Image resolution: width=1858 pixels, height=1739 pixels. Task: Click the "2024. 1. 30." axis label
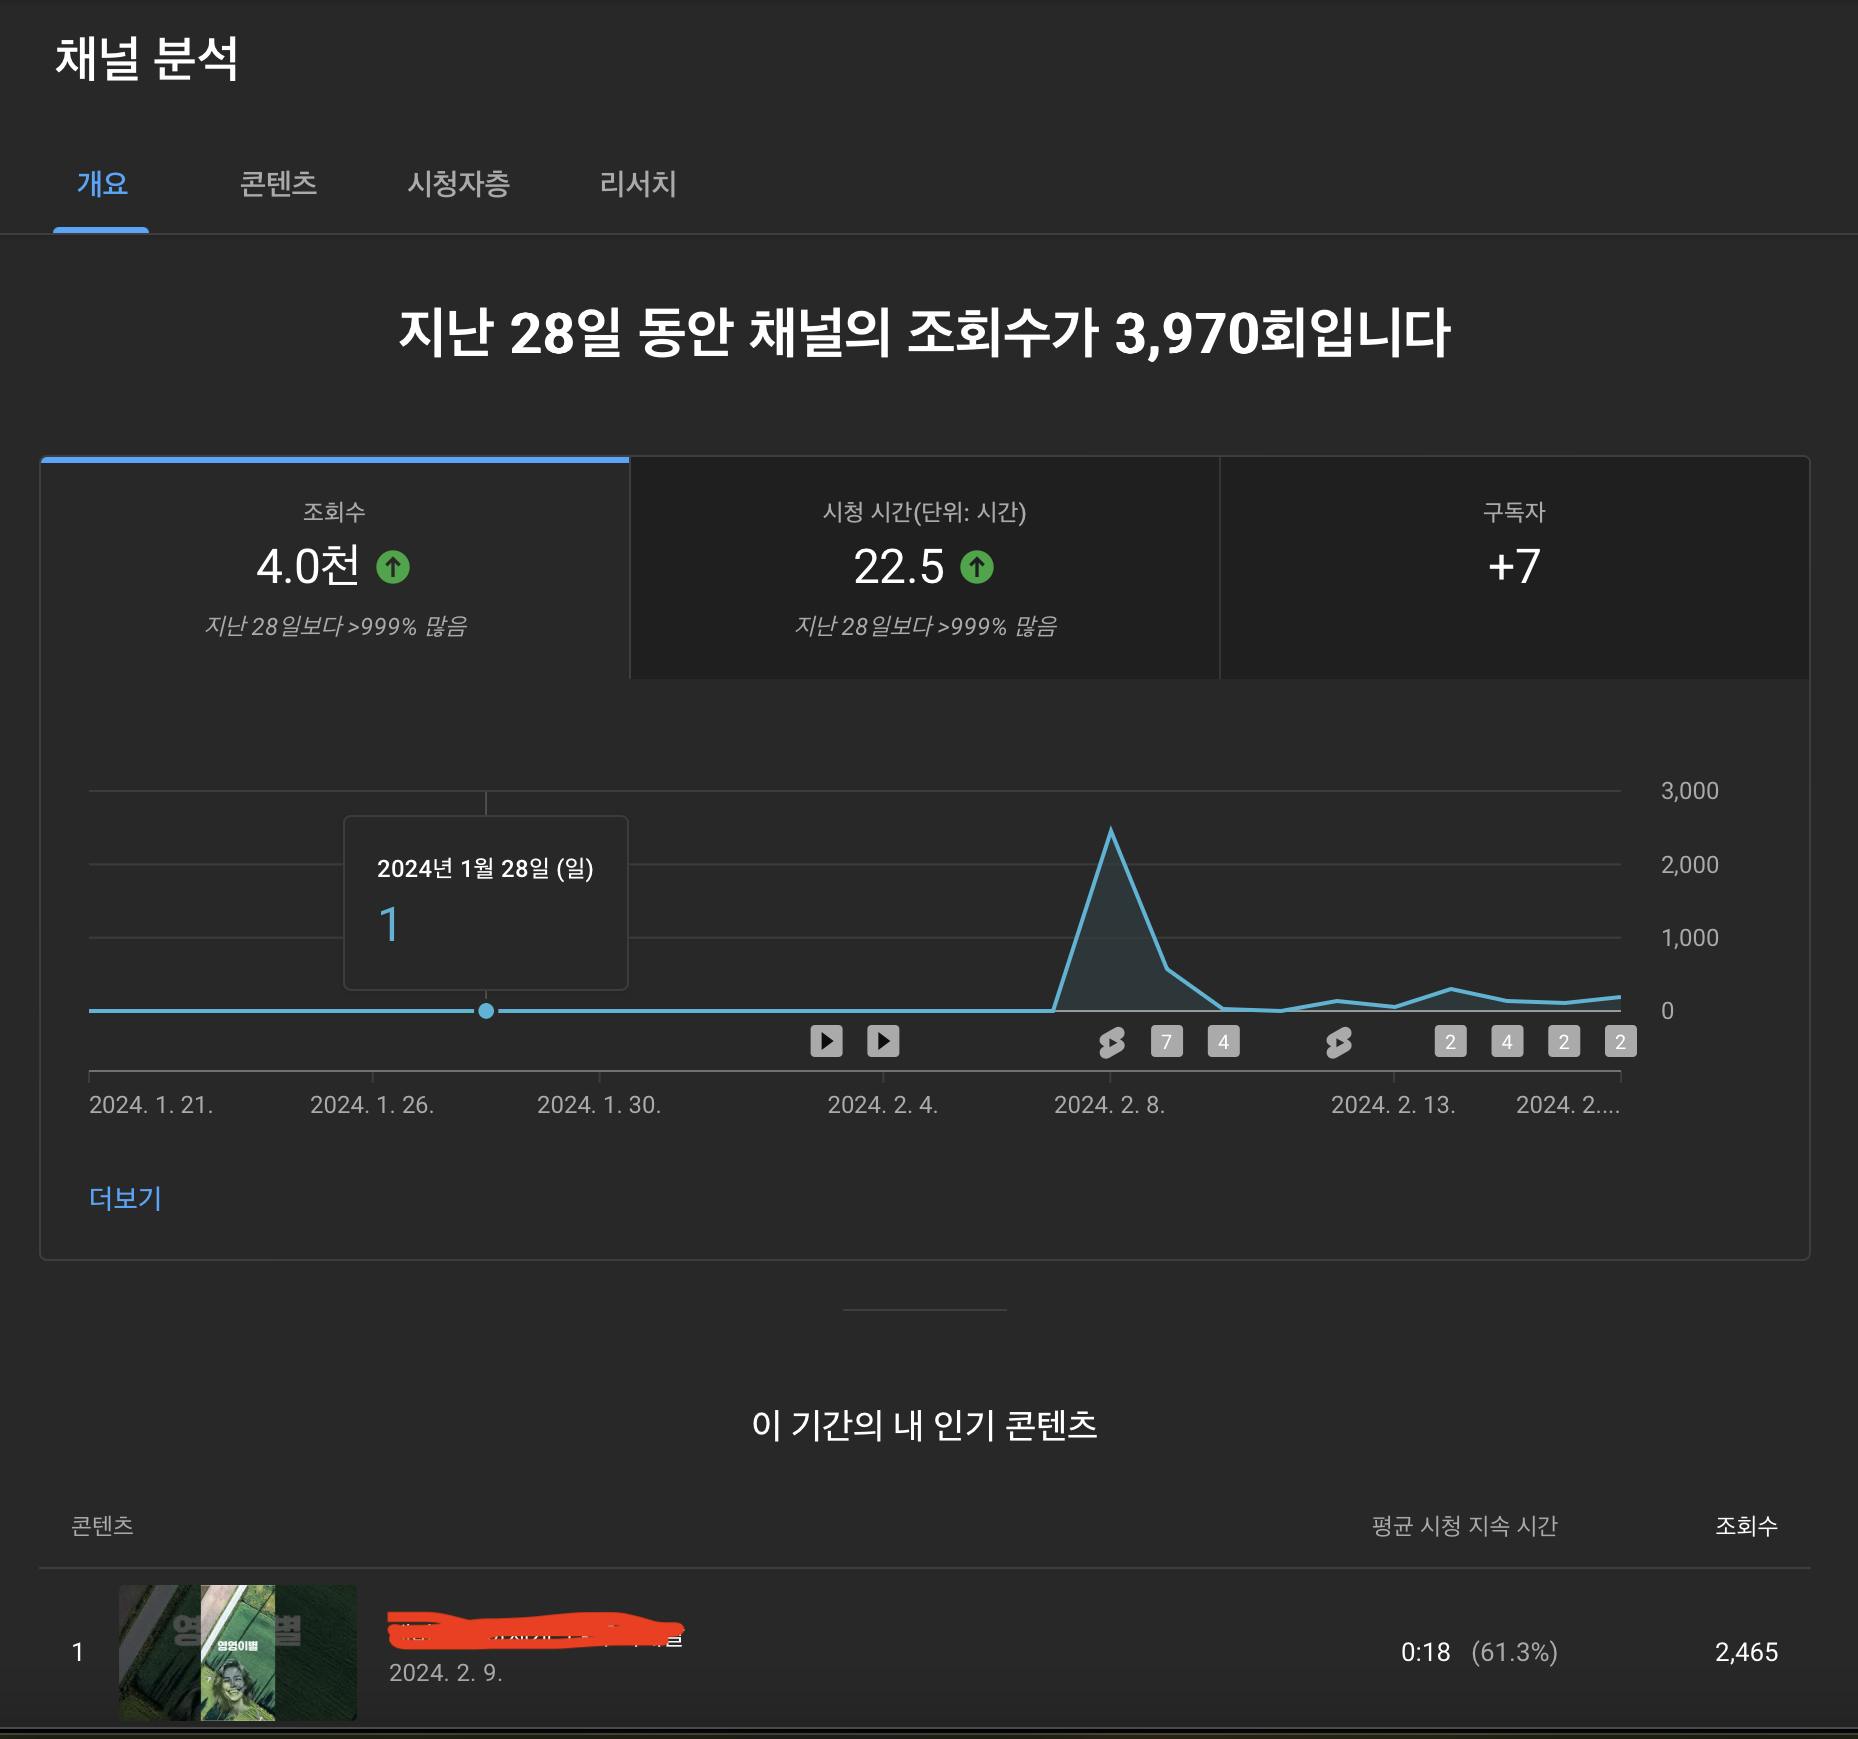tap(599, 1105)
